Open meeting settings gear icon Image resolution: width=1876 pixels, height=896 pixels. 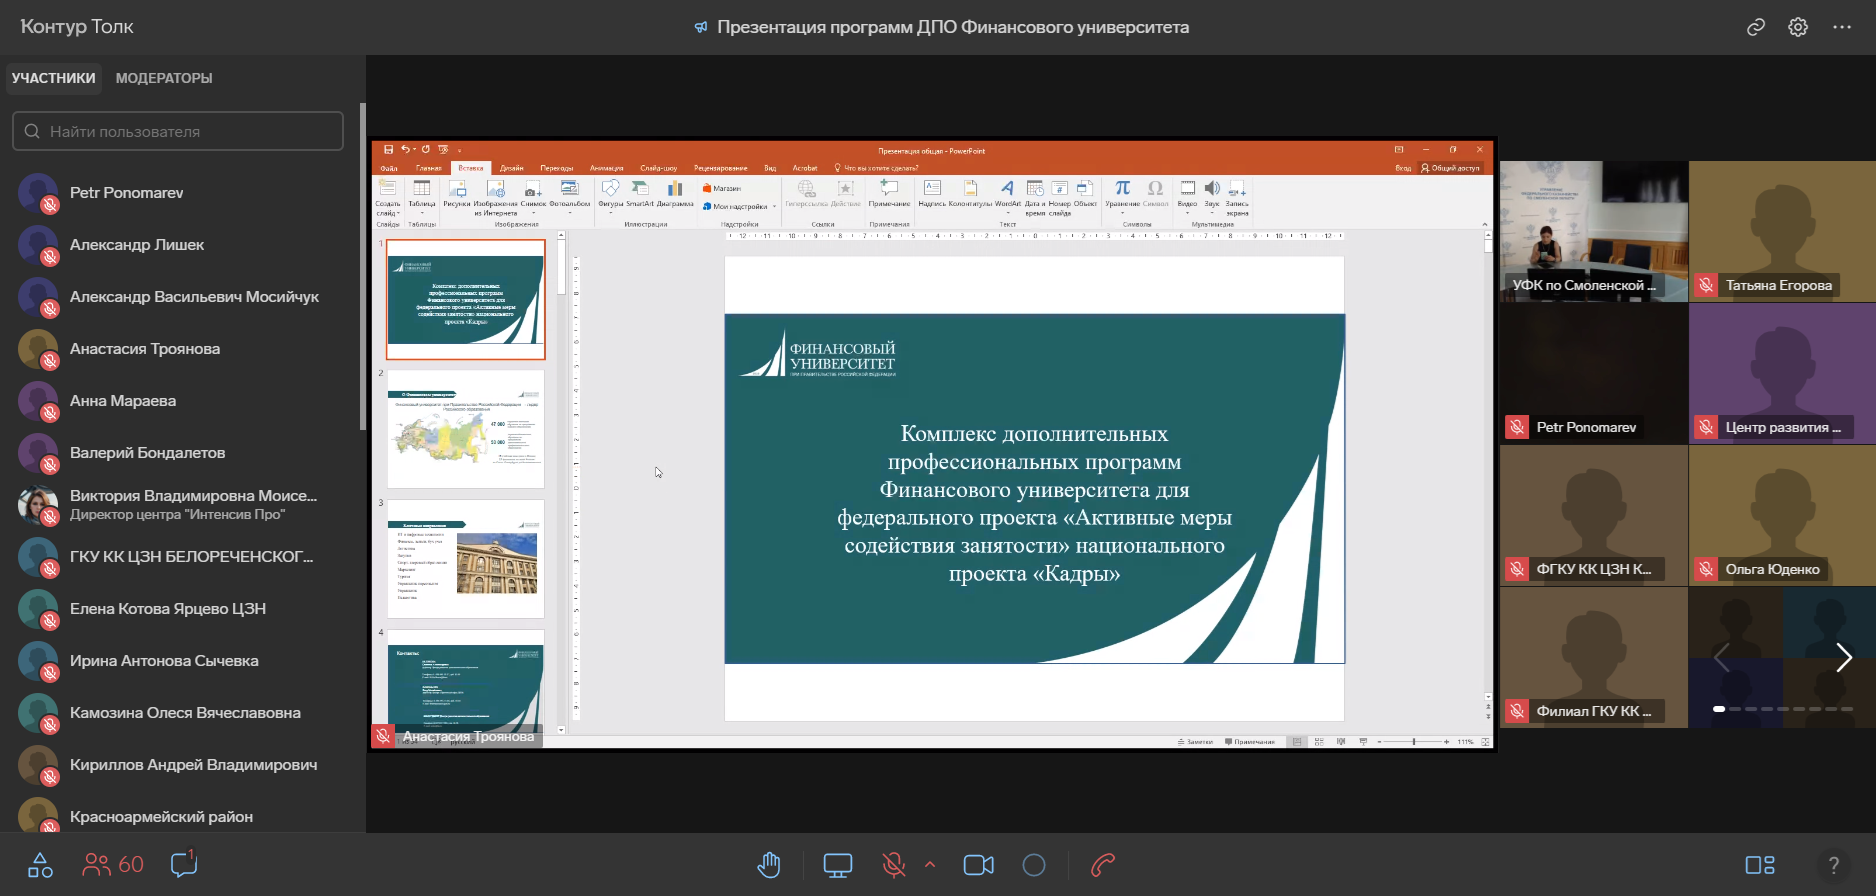pos(1798,27)
